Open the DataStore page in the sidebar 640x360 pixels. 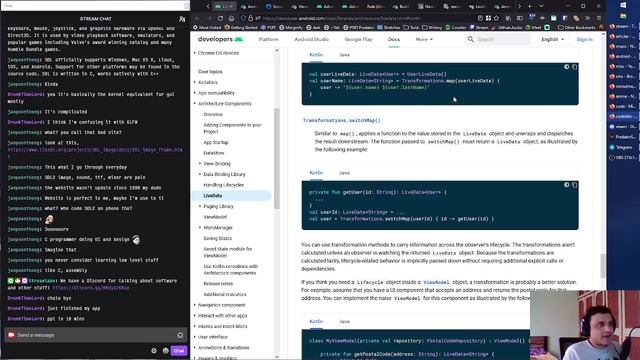click(x=214, y=153)
